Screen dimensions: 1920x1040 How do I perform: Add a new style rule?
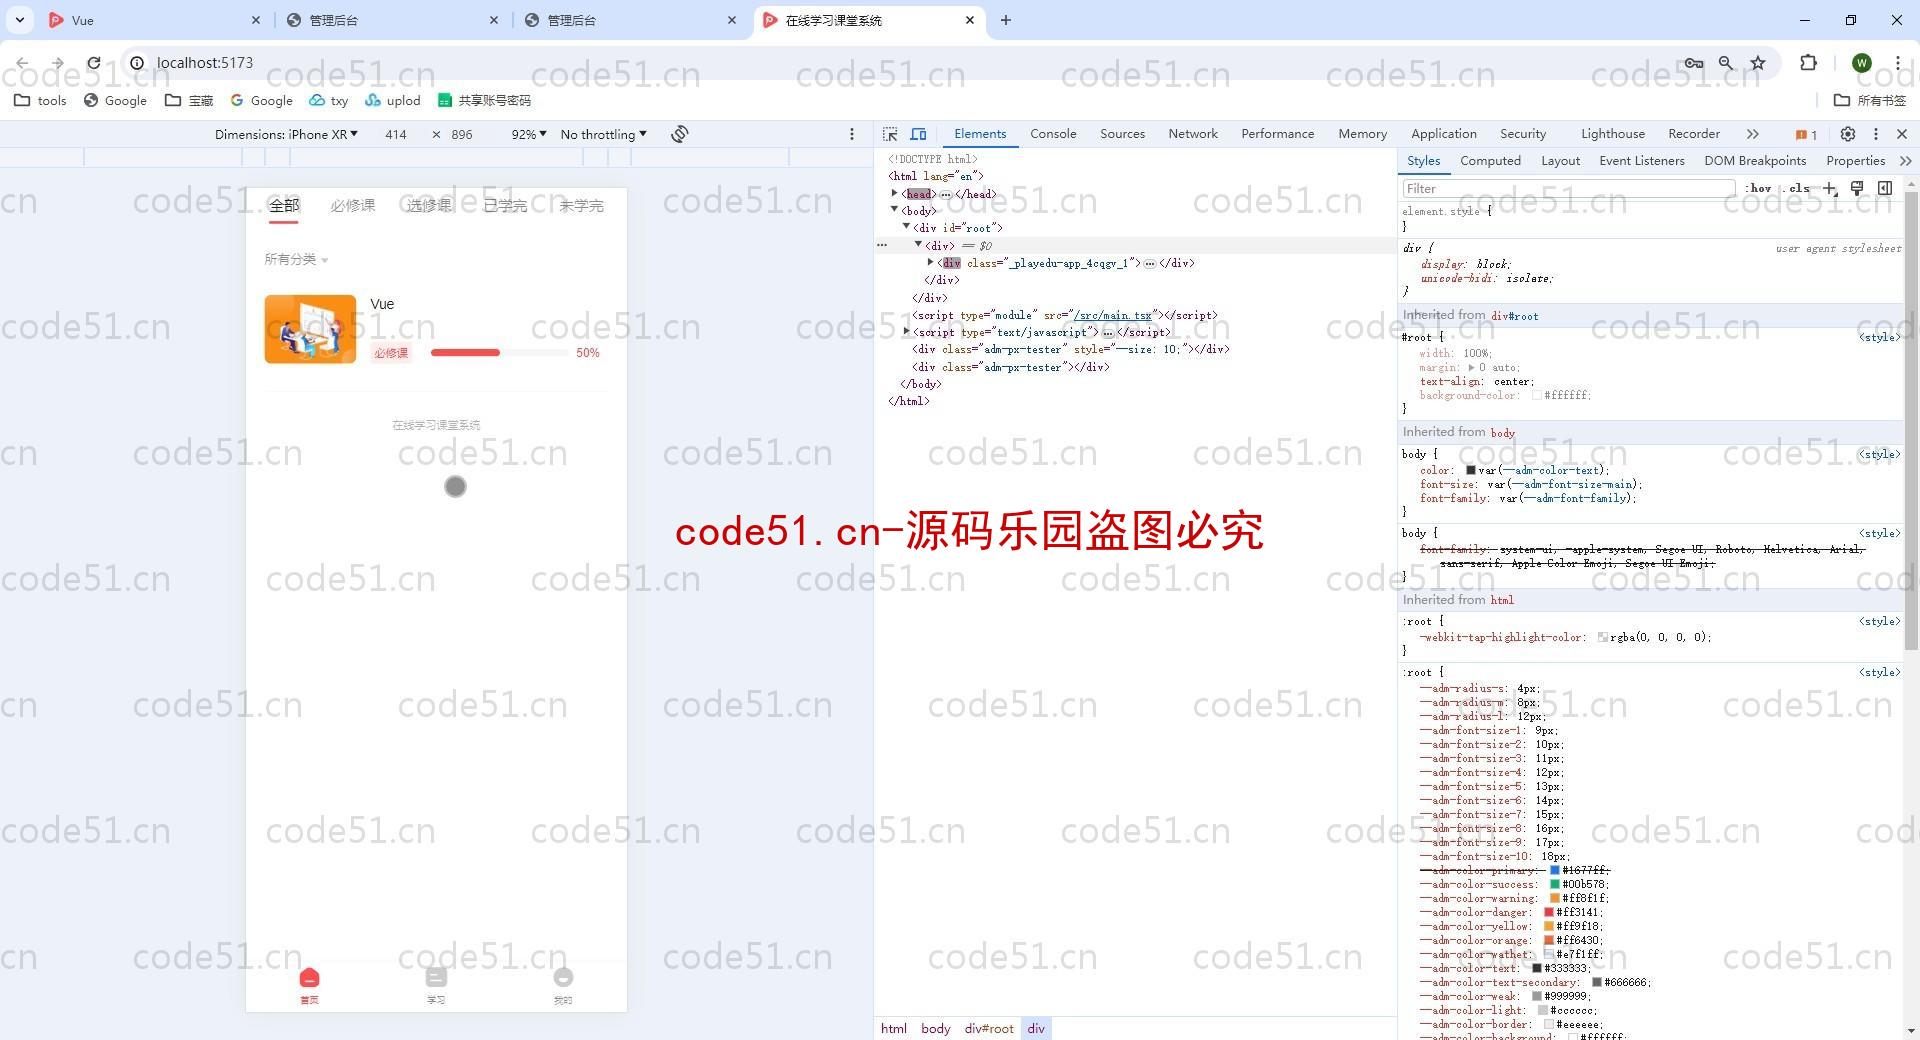1830,188
